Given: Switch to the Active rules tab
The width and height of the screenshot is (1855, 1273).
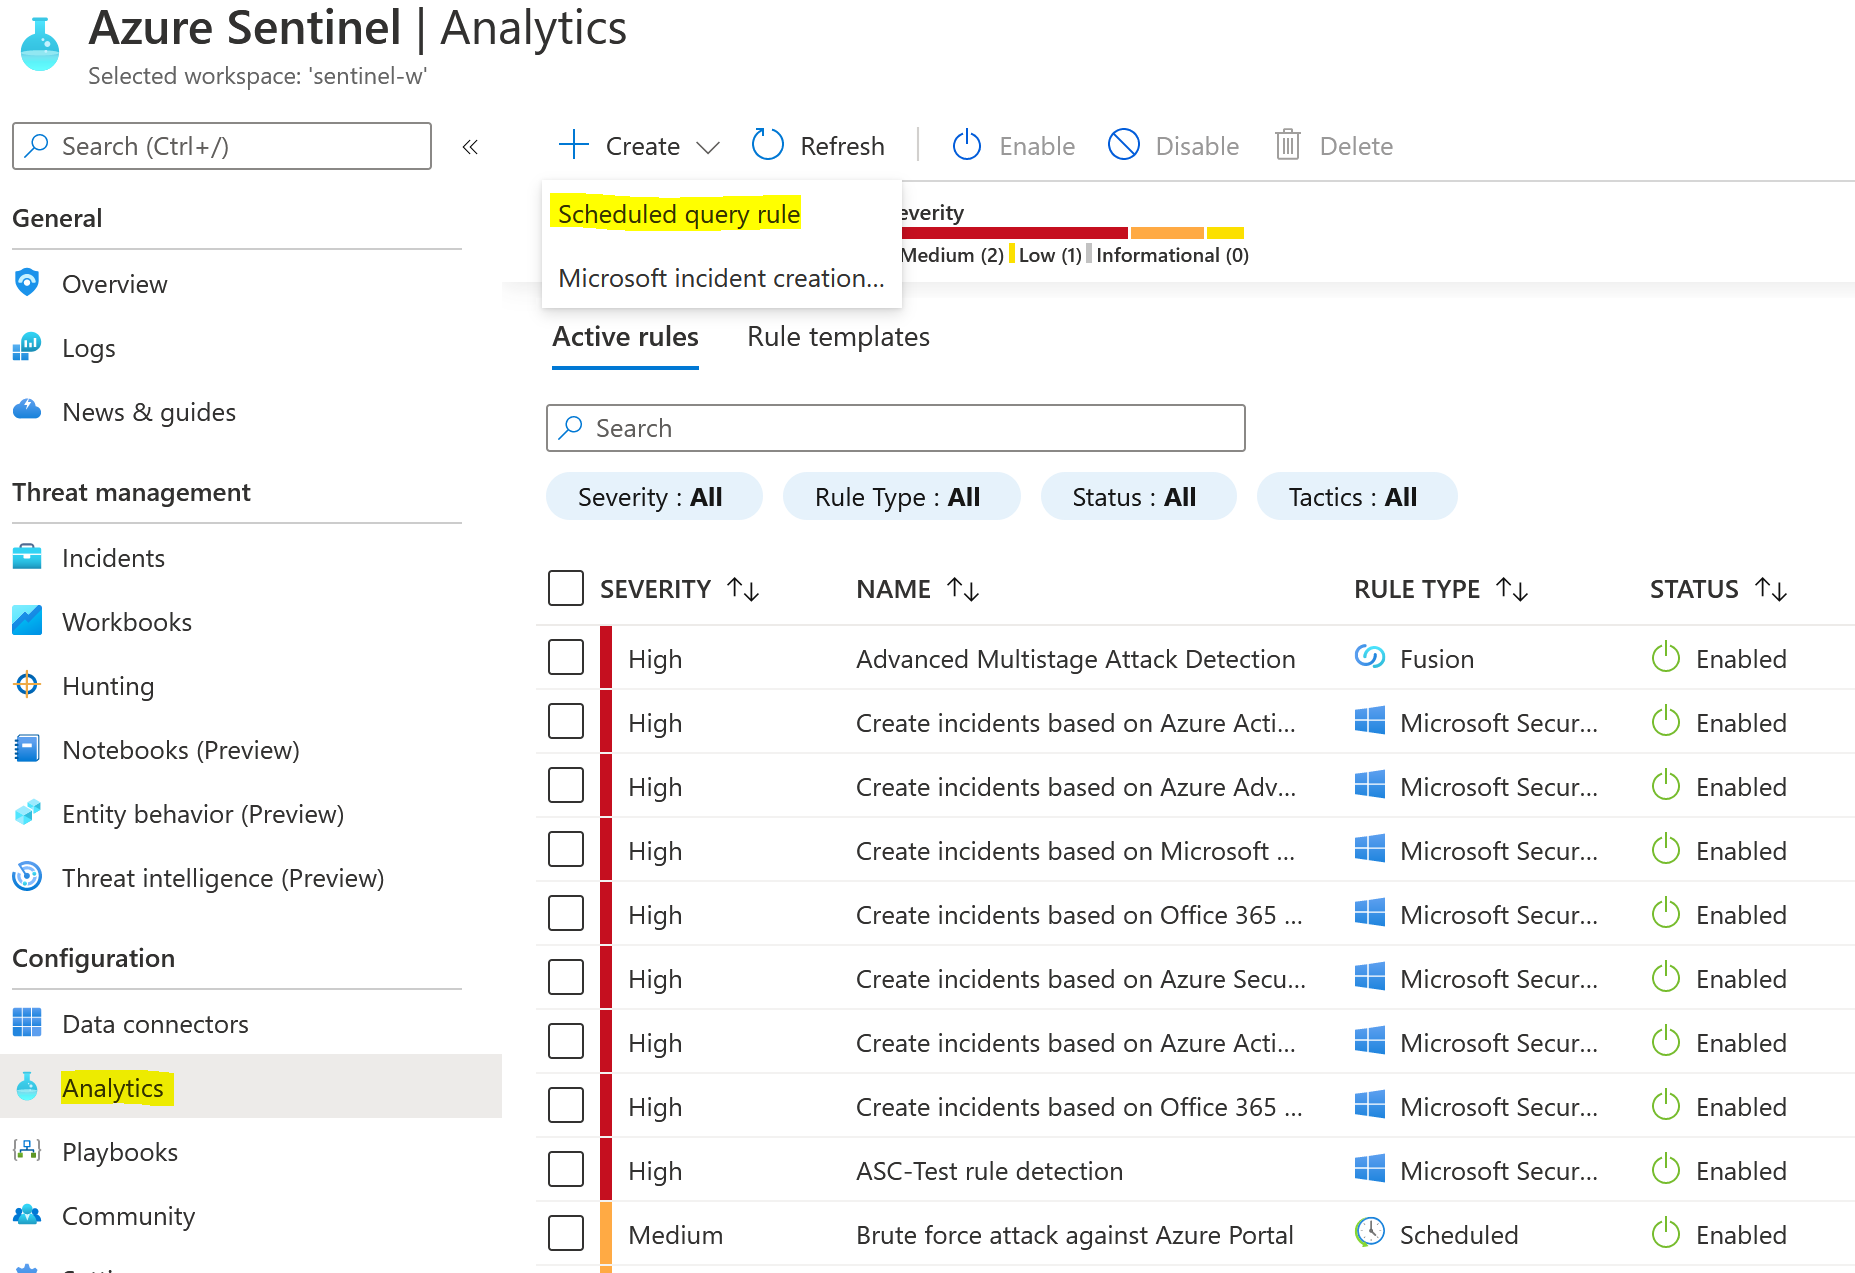Looking at the screenshot, I should [x=625, y=337].
